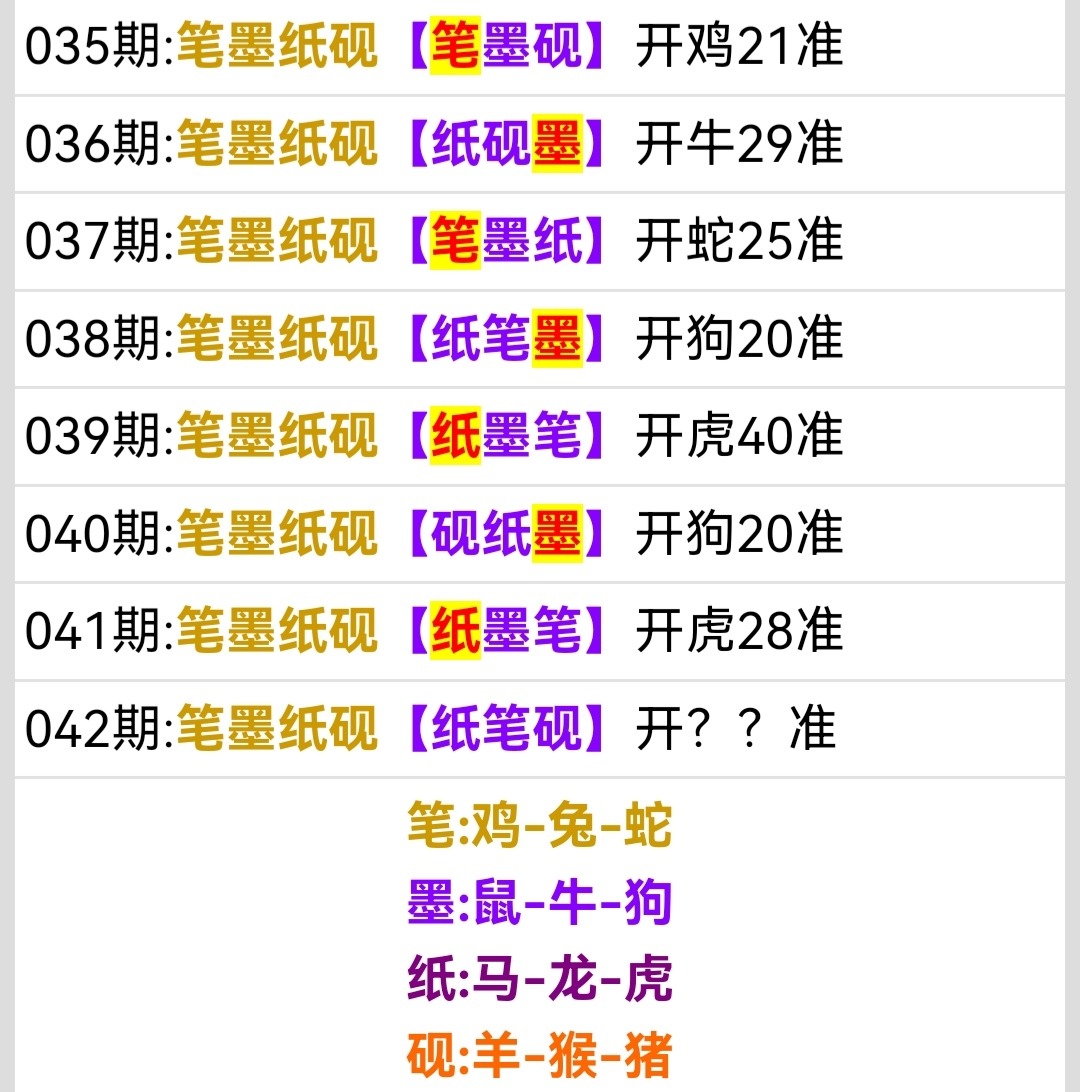Screen dimensions: 1080x1092
Task: Click the highlighted 墨 in row 040期
Action: pos(557,533)
